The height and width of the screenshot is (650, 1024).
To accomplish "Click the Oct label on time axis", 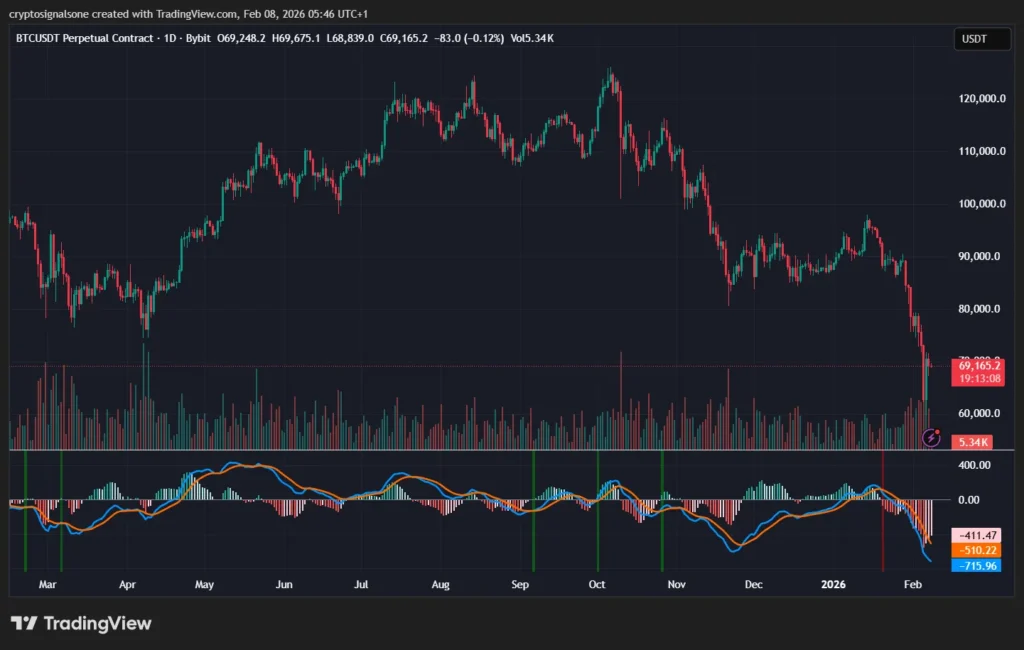I will [597, 583].
